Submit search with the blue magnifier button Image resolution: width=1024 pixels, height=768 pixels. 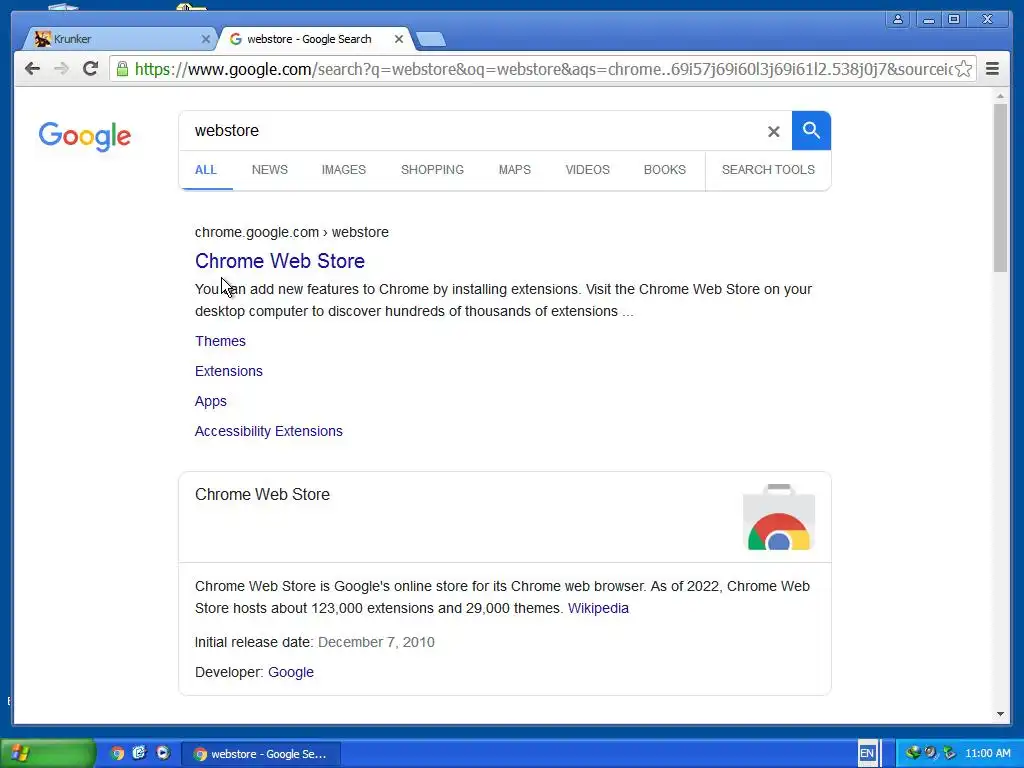point(811,131)
